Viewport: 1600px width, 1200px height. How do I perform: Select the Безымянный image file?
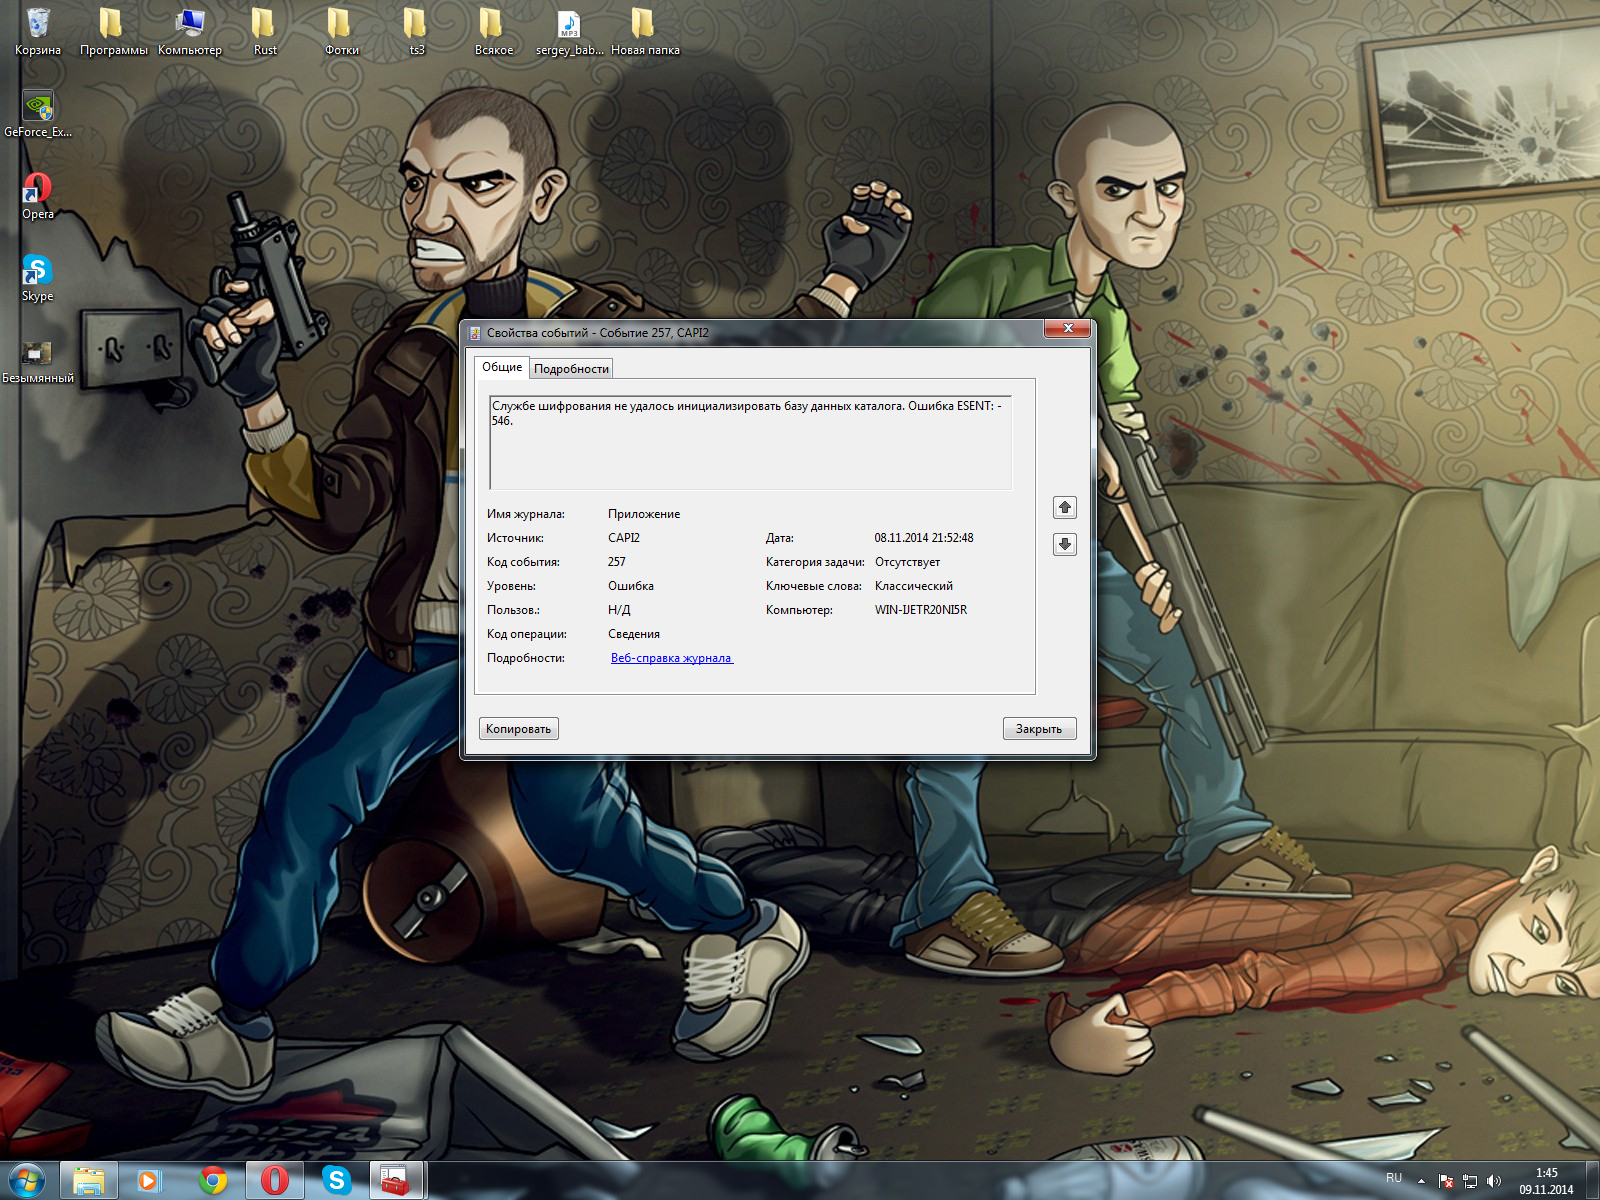pyautogui.click(x=38, y=360)
